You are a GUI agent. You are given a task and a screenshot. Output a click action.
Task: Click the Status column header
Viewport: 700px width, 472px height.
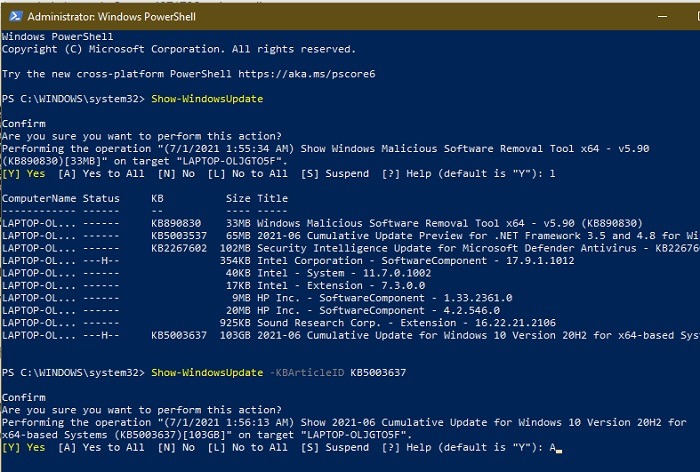coord(101,198)
